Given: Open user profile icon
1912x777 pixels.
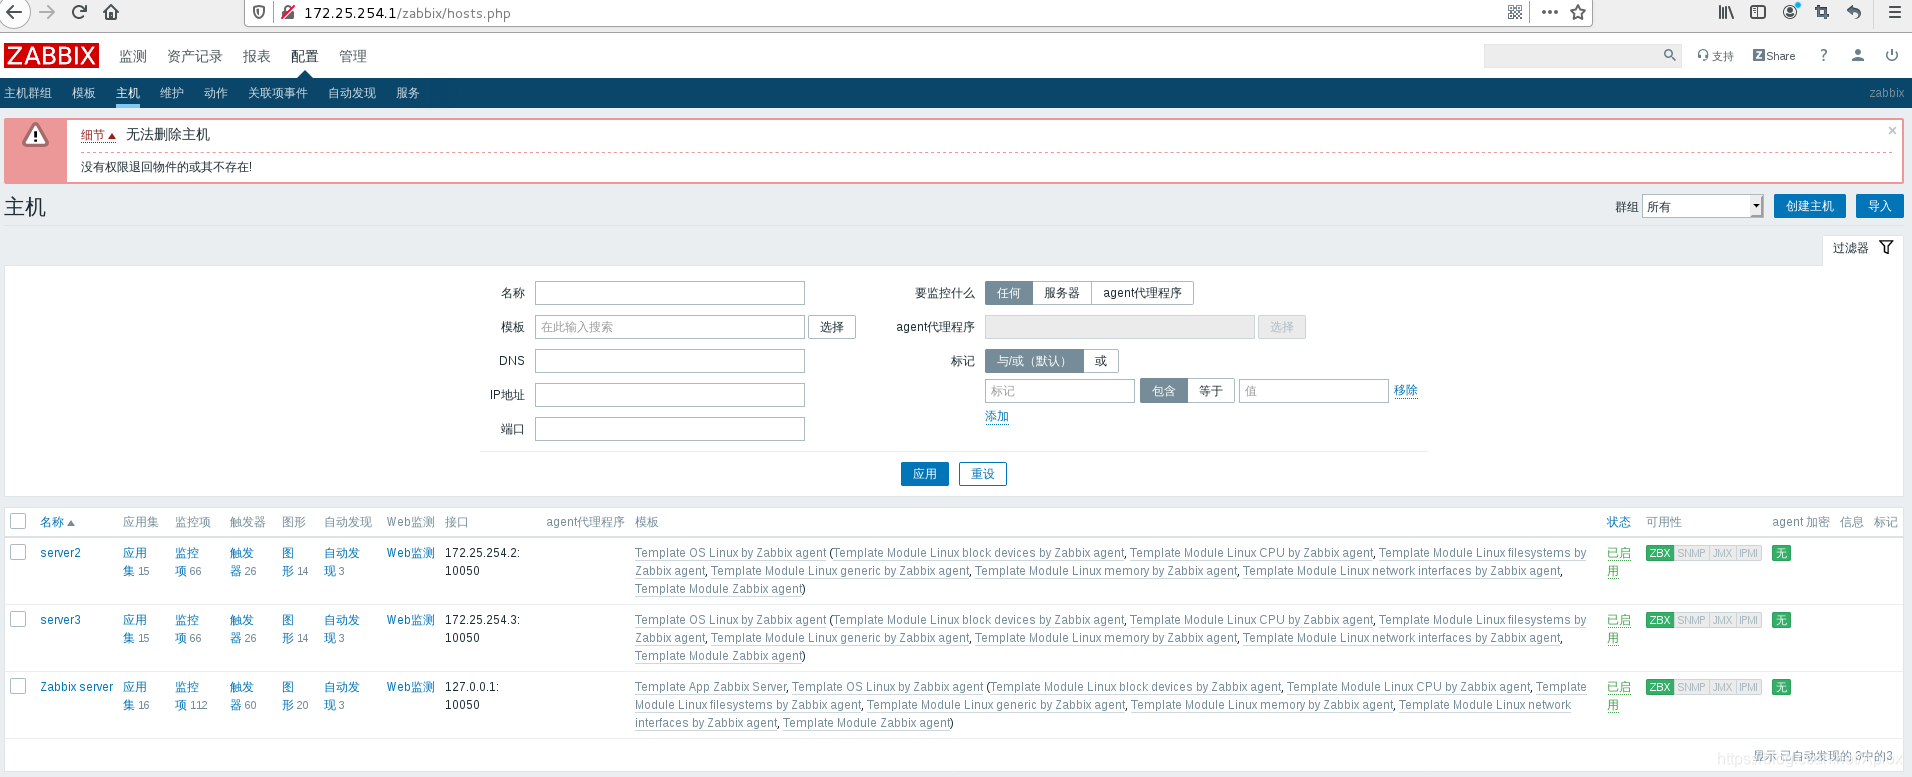Looking at the screenshot, I should coord(1857,56).
